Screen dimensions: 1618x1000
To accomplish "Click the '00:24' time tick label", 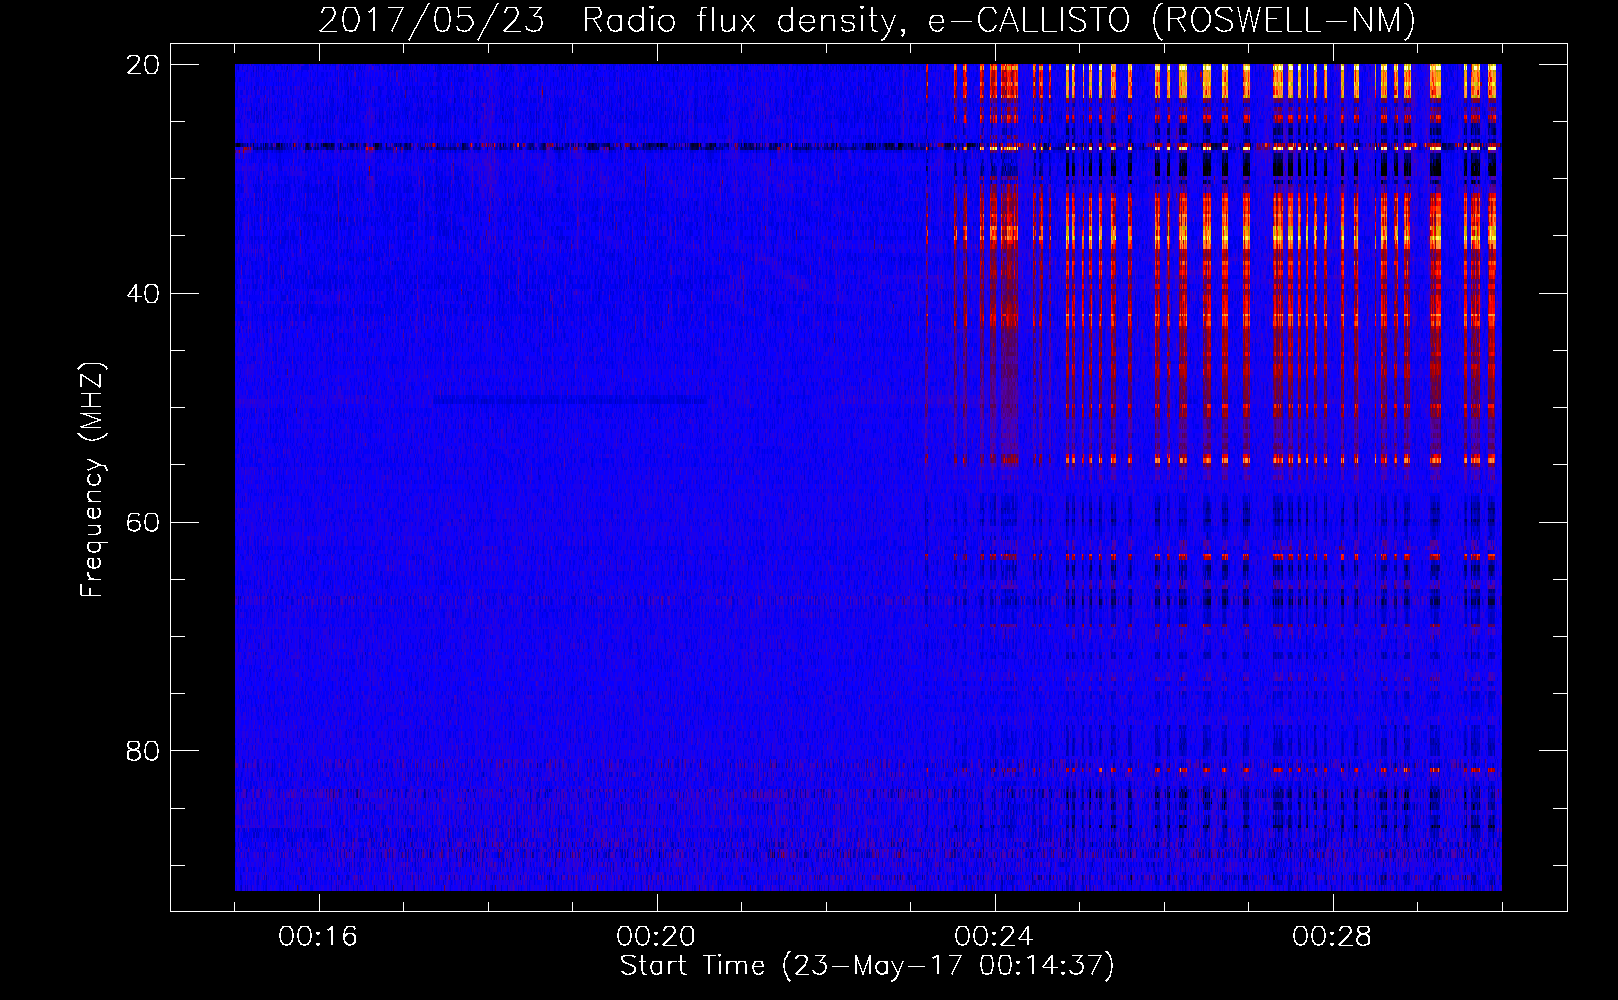I will [994, 937].
